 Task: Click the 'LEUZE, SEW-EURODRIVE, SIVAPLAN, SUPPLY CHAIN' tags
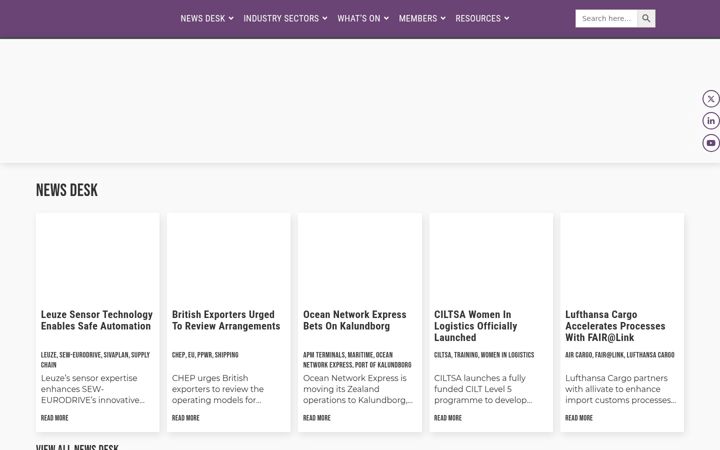tap(96, 360)
